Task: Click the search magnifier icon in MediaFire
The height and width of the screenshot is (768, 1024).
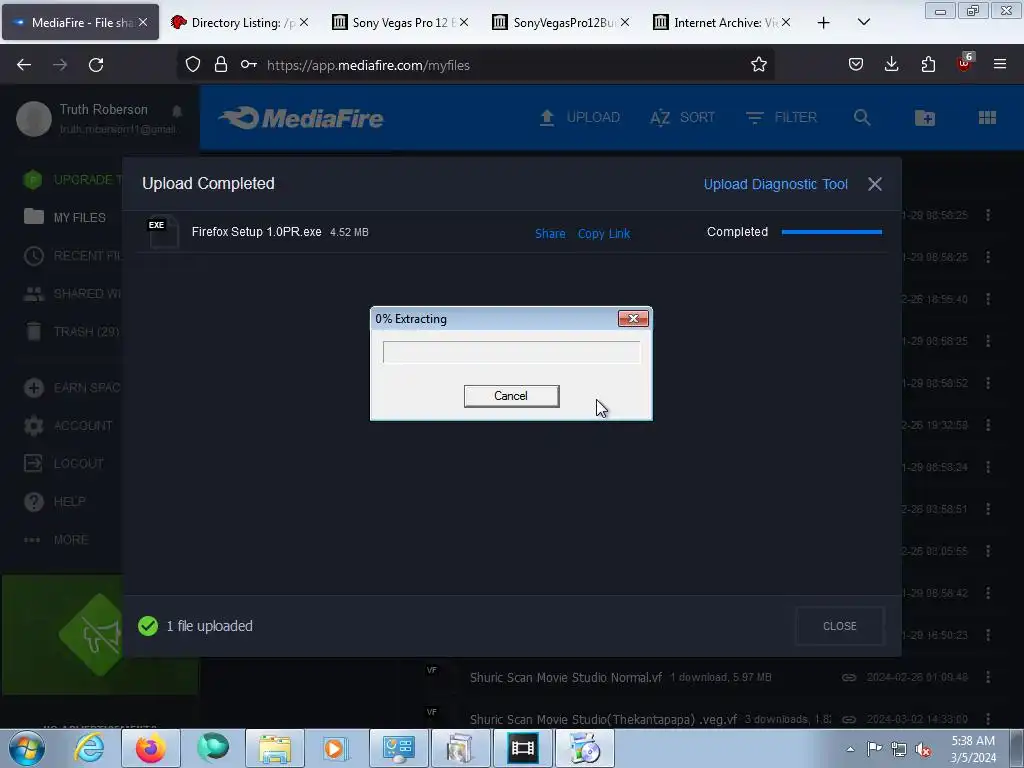Action: 862,118
